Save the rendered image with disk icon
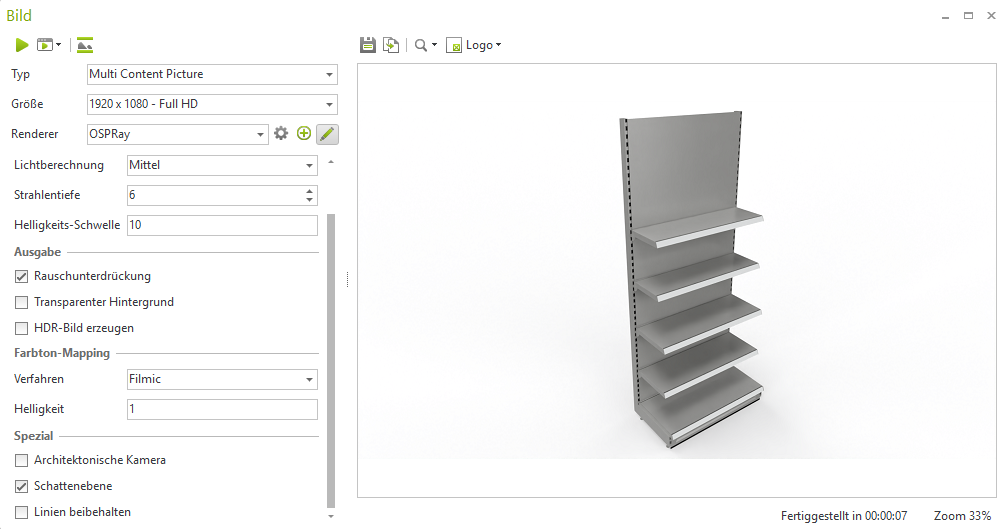1007x529 pixels. coord(368,45)
